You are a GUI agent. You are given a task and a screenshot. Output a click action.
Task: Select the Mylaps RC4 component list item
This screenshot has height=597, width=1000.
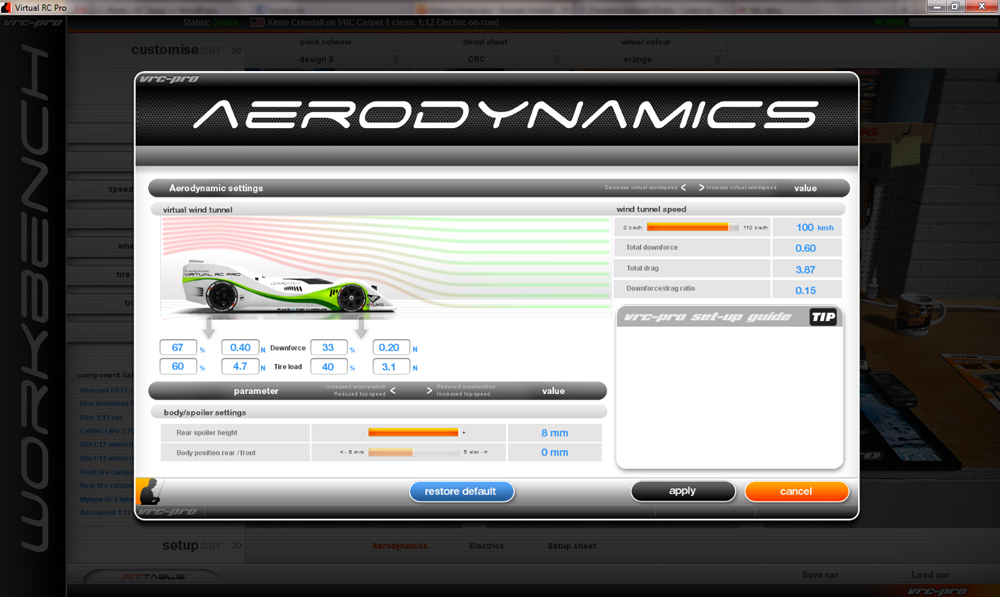tap(107, 499)
